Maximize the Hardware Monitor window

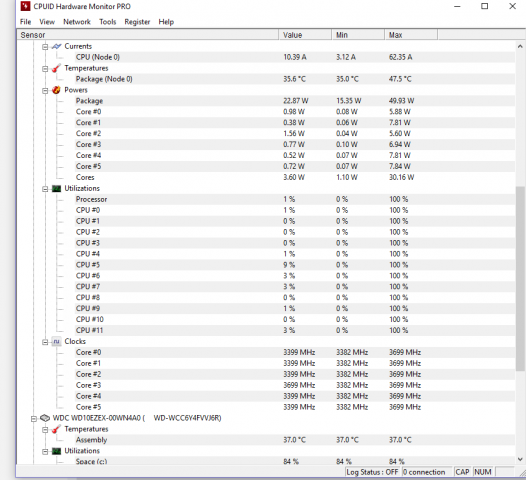pos(484,6)
